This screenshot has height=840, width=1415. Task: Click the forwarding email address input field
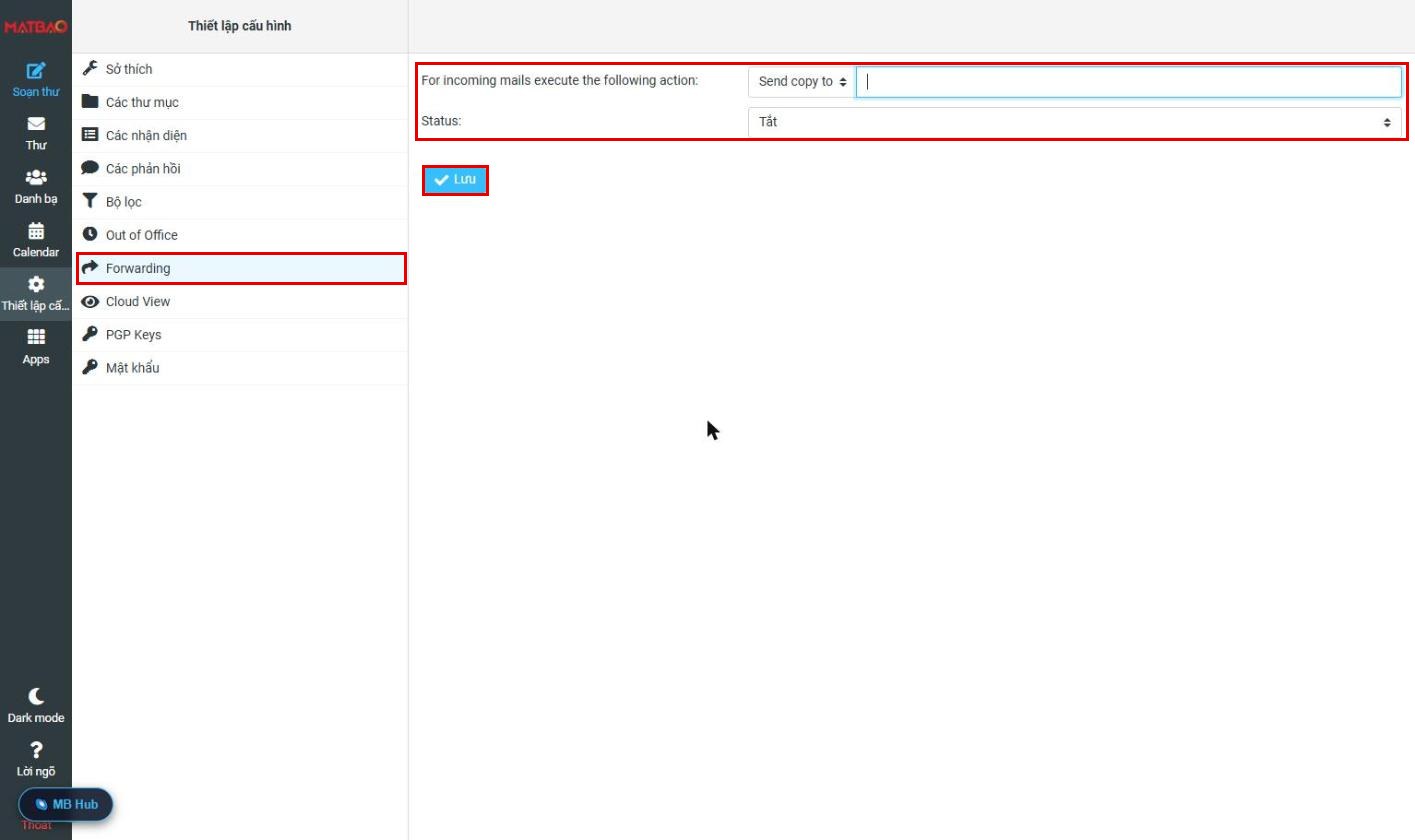[1129, 82]
